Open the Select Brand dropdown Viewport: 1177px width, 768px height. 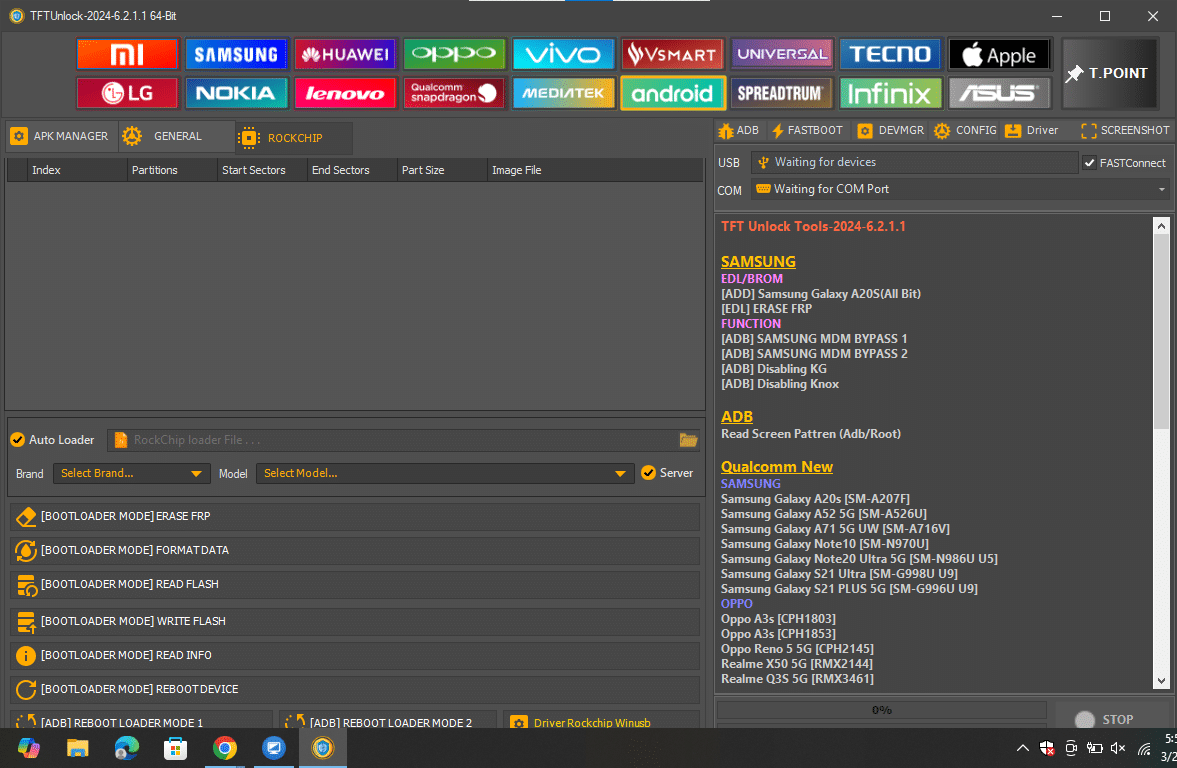click(130, 473)
